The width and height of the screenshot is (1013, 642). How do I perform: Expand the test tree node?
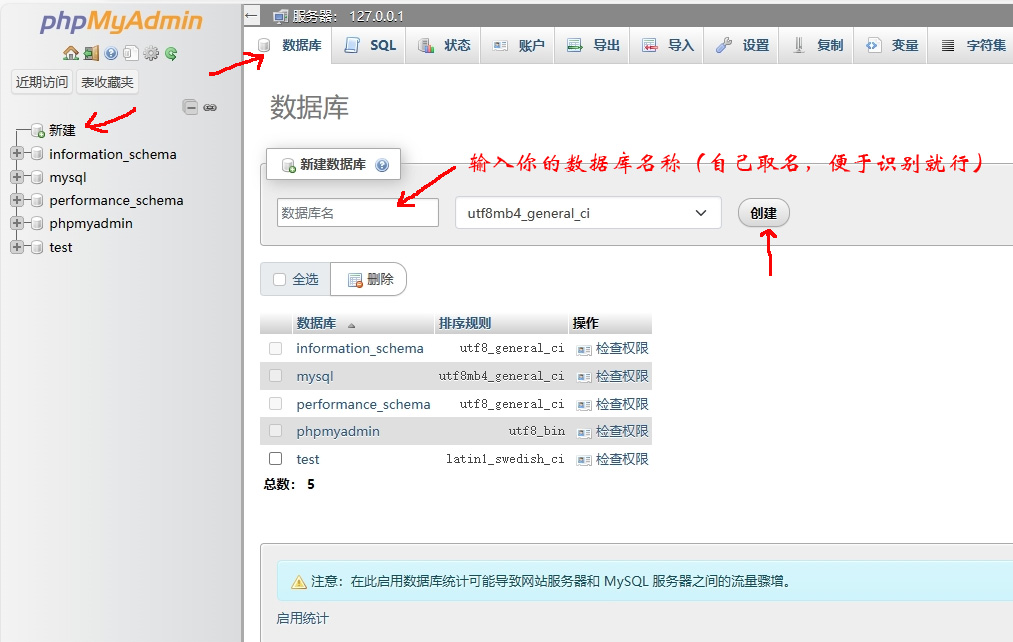pos(17,247)
